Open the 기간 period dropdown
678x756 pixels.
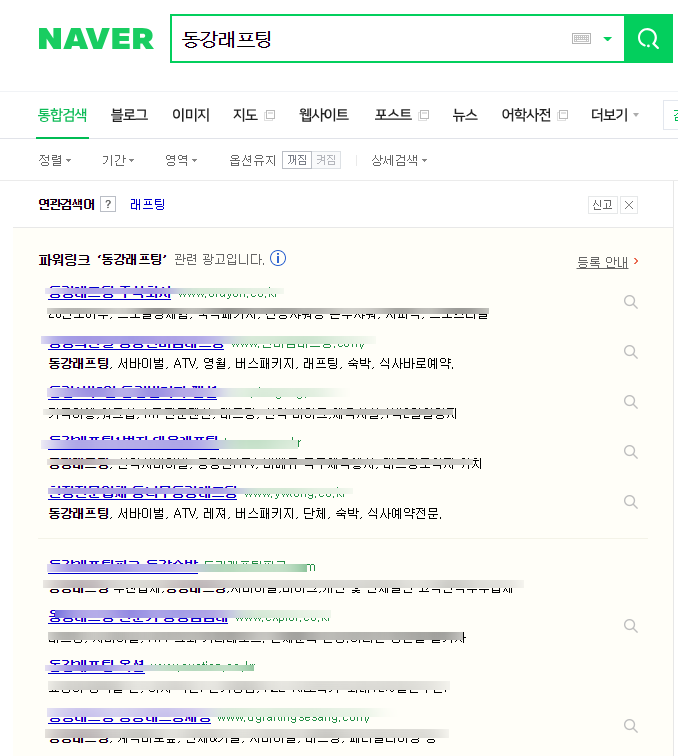tap(118, 160)
